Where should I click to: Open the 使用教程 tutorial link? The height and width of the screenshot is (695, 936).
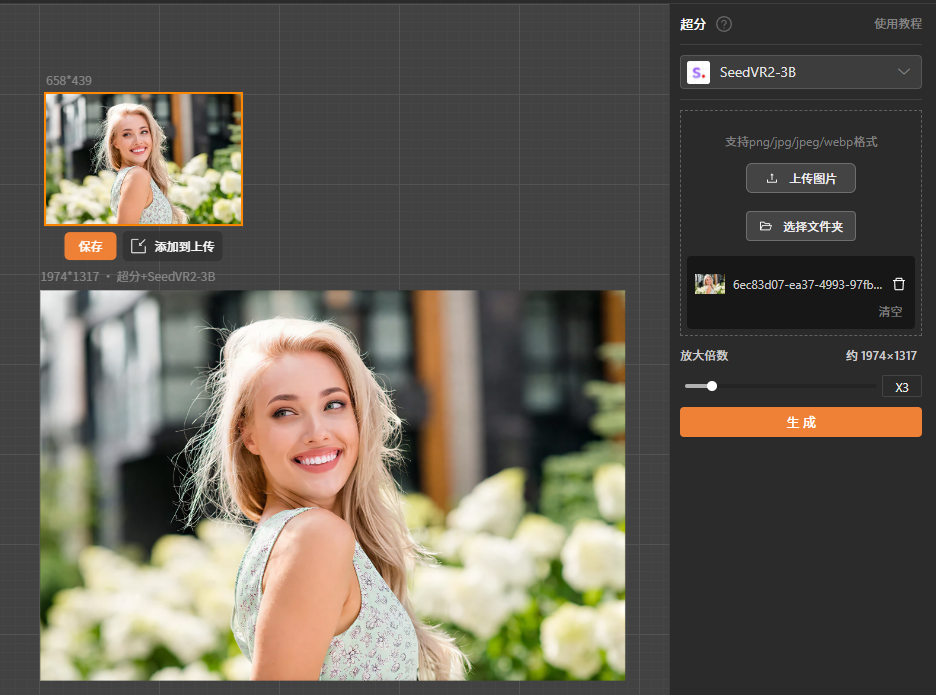point(898,24)
